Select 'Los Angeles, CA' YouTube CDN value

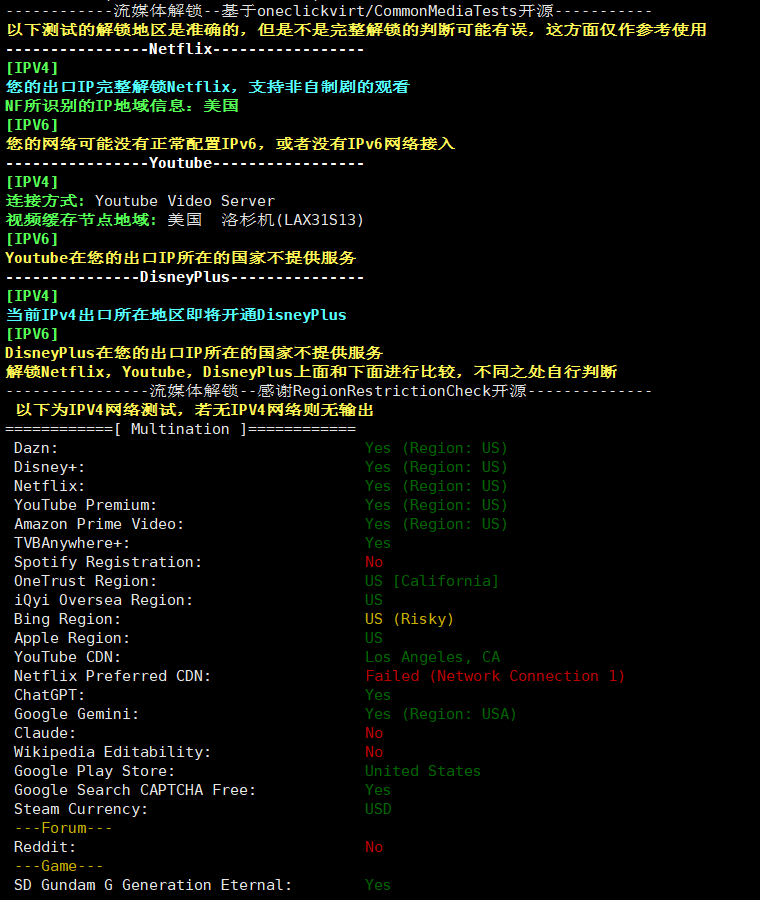432,657
